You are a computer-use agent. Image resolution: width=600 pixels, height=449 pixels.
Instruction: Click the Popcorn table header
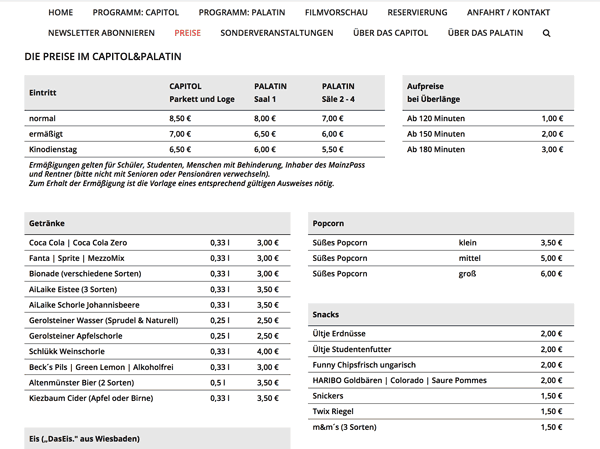[328, 223]
